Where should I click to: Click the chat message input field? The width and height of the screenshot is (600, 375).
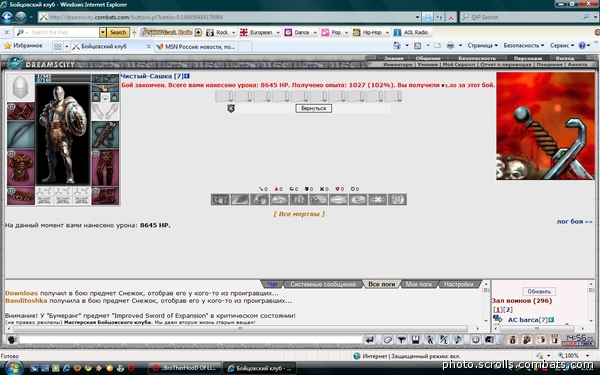coord(190,339)
